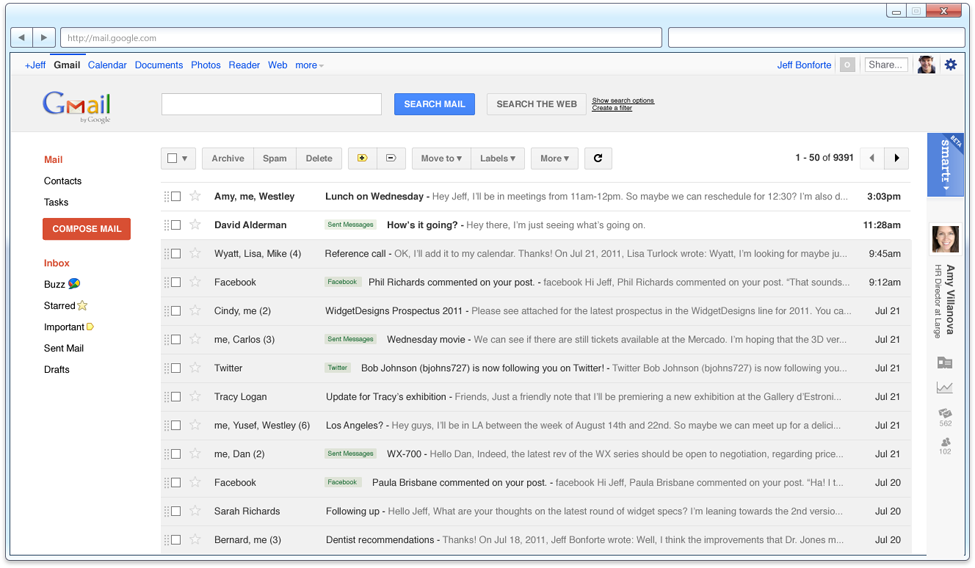Click the browser back arrow

(x=22, y=38)
